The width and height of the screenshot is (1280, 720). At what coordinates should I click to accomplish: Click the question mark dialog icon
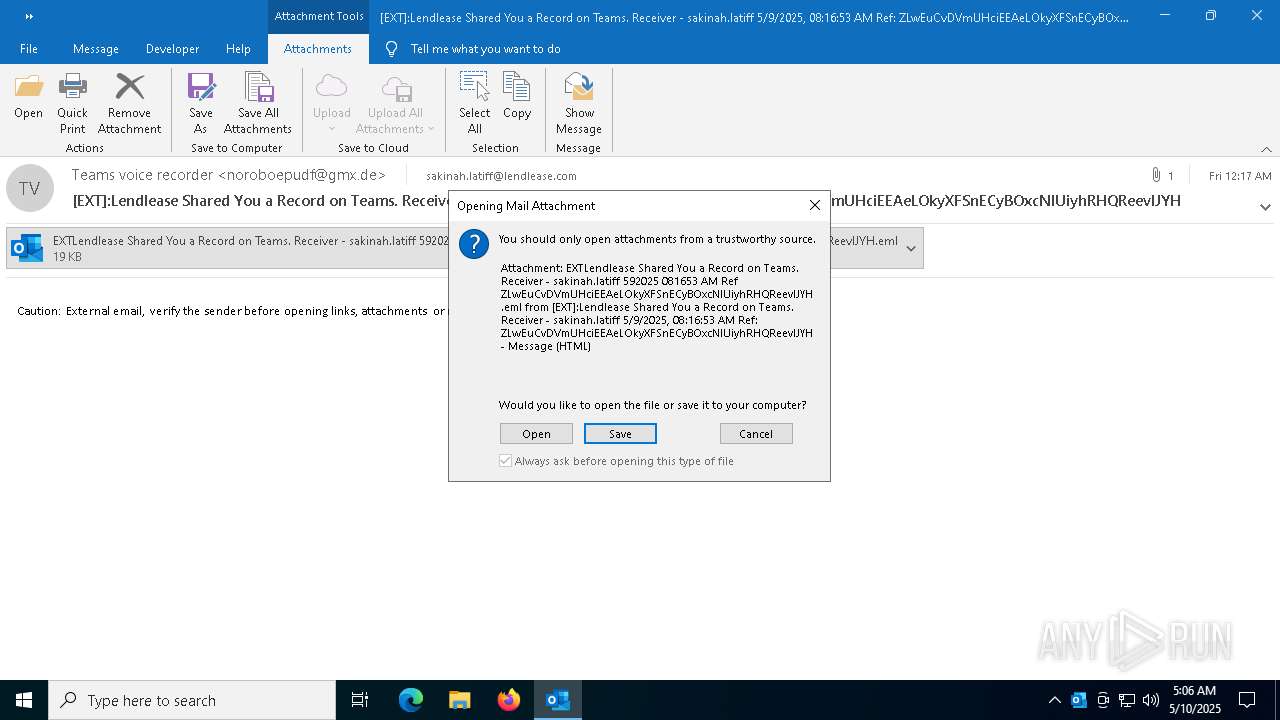click(x=474, y=244)
